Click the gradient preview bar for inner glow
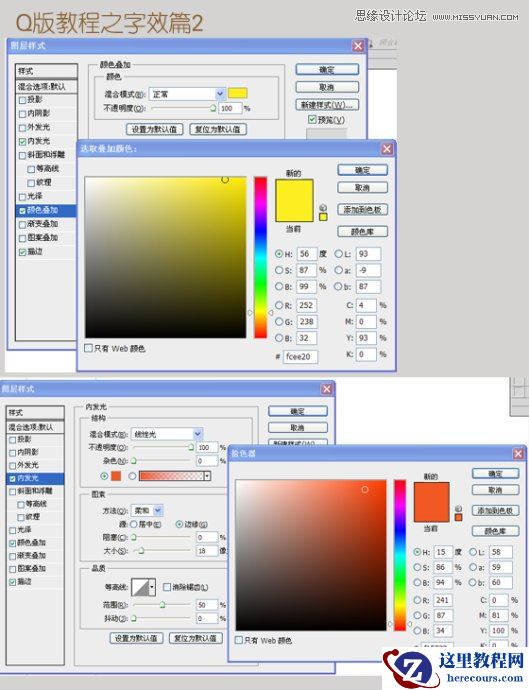The image size is (529, 690). tap(172, 476)
